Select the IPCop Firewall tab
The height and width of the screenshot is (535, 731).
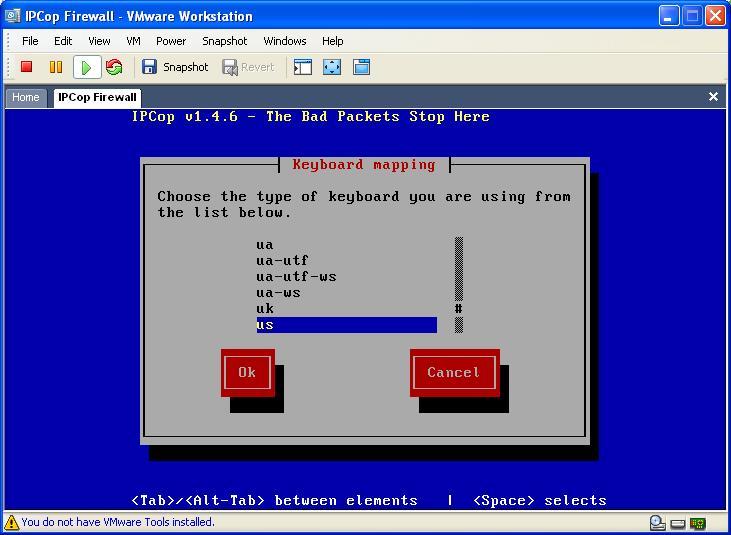coord(97,97)
